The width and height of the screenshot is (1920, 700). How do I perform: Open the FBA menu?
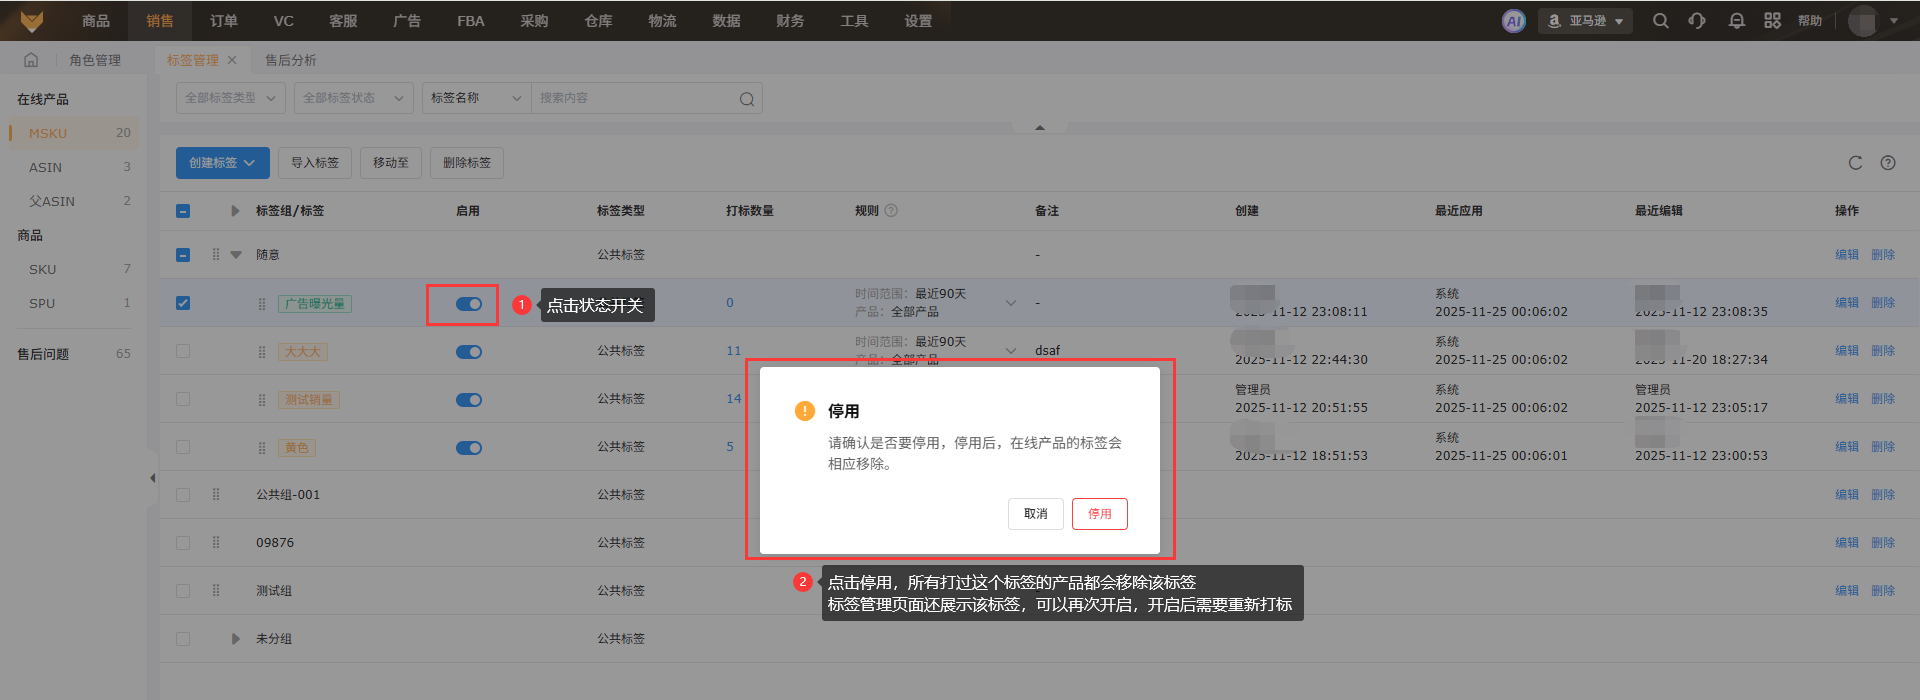(471, 21)
